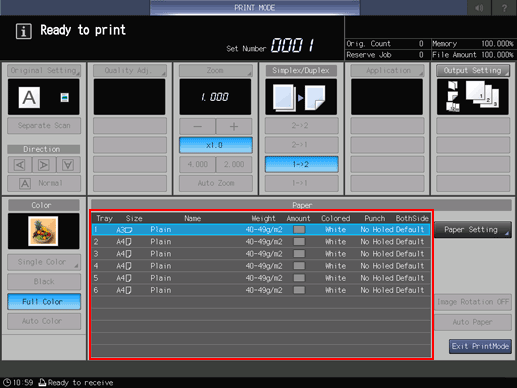
Task: Open the Output Setting panel
Action: pyautogui.click(x=473, y=70)
